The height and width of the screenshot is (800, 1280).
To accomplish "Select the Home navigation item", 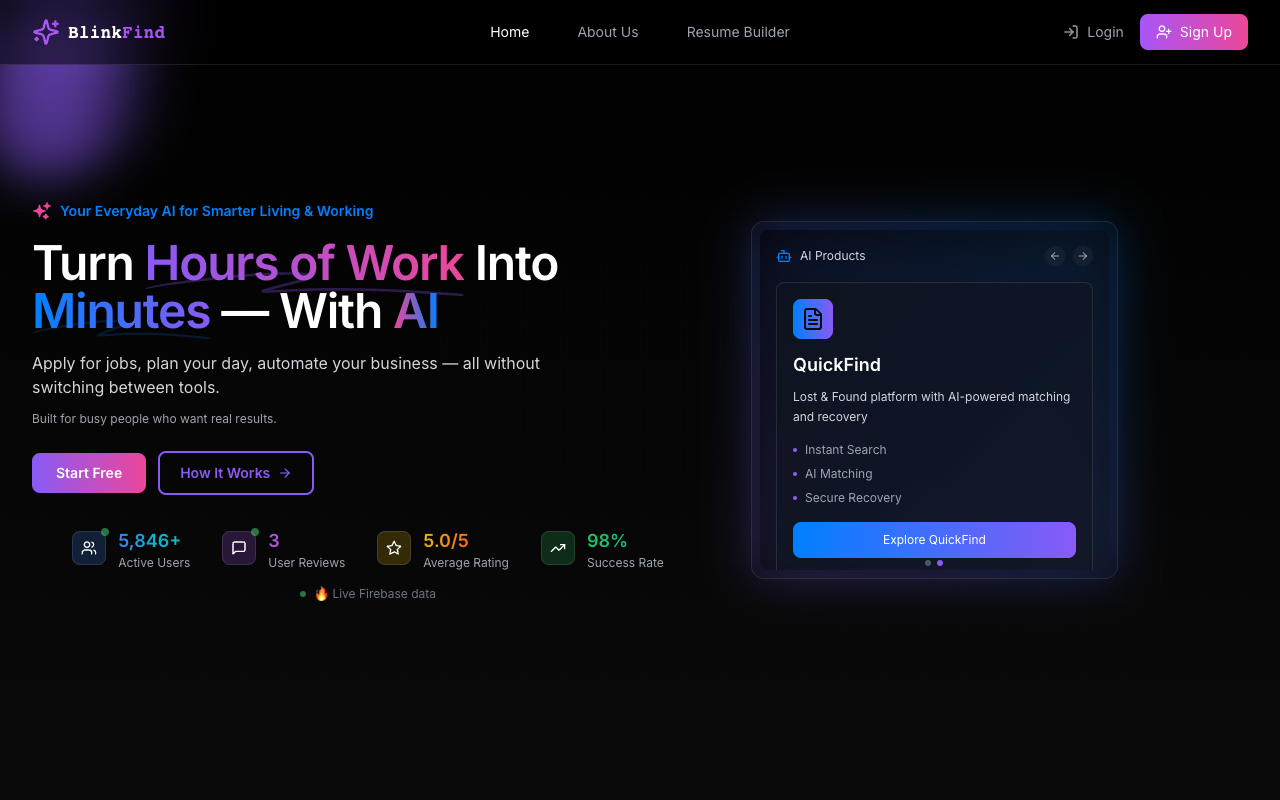I will click(x=509, y=31).
